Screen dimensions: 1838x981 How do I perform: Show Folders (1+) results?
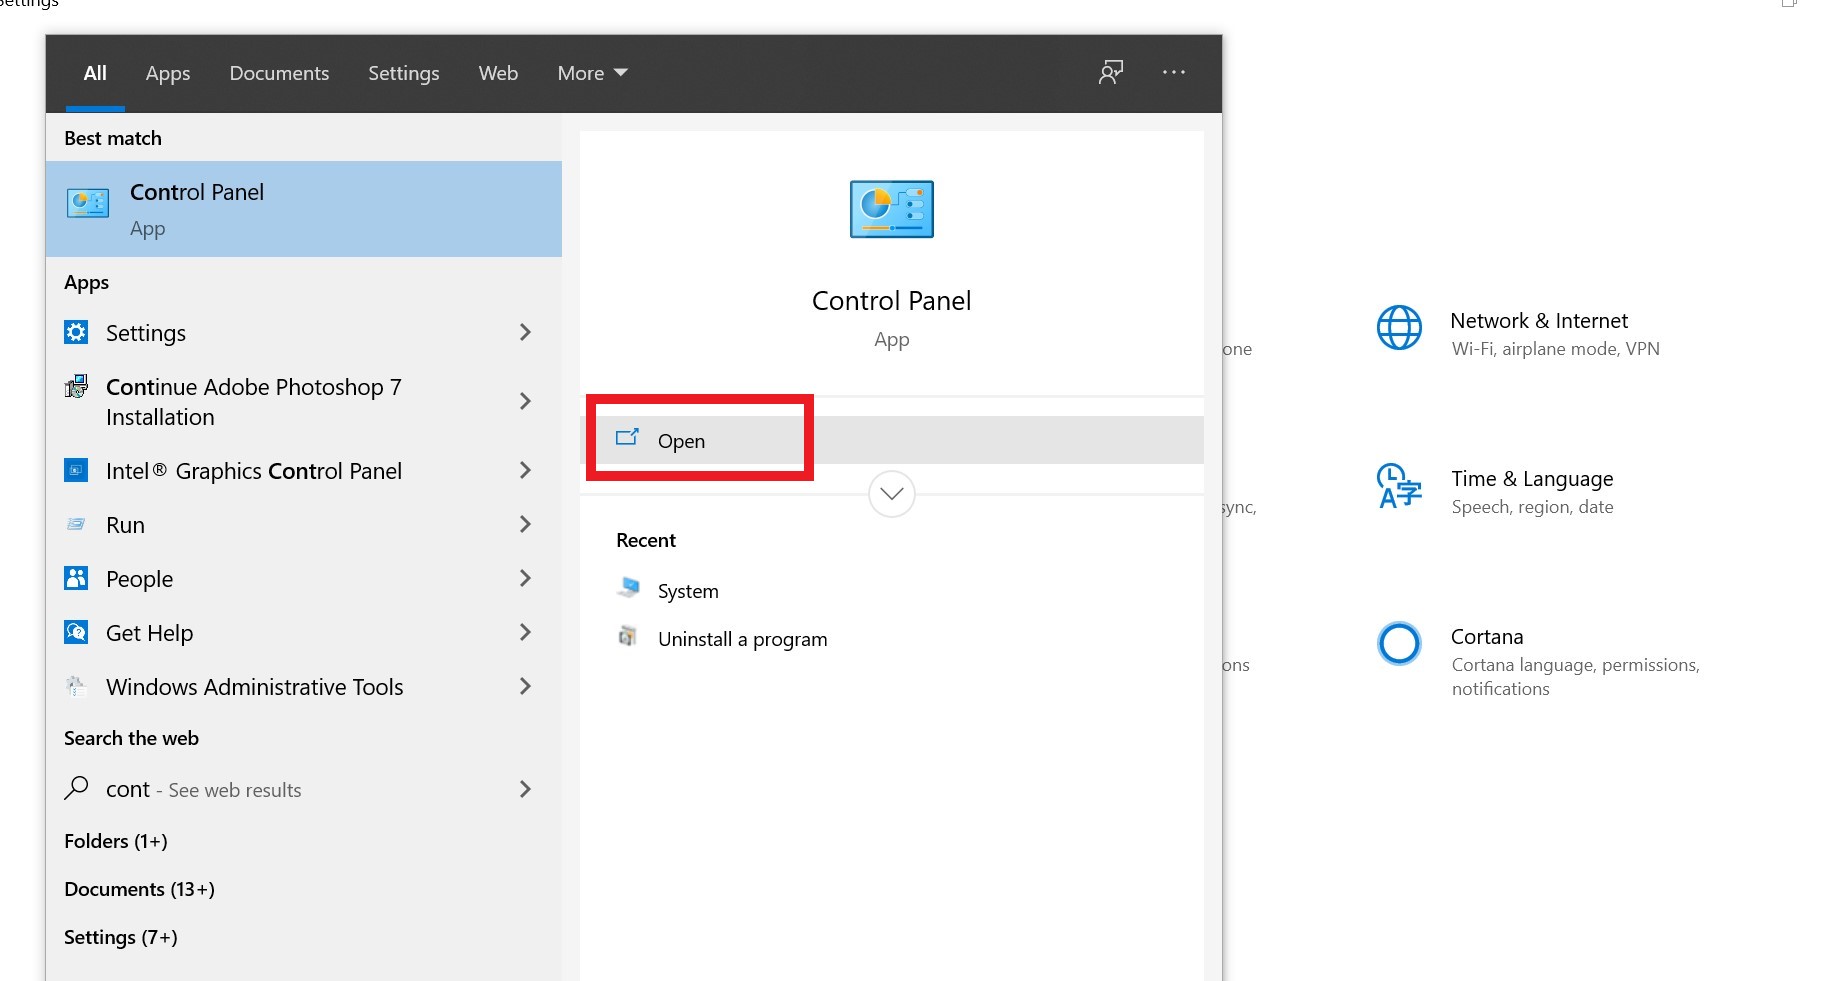pos(116,841)
